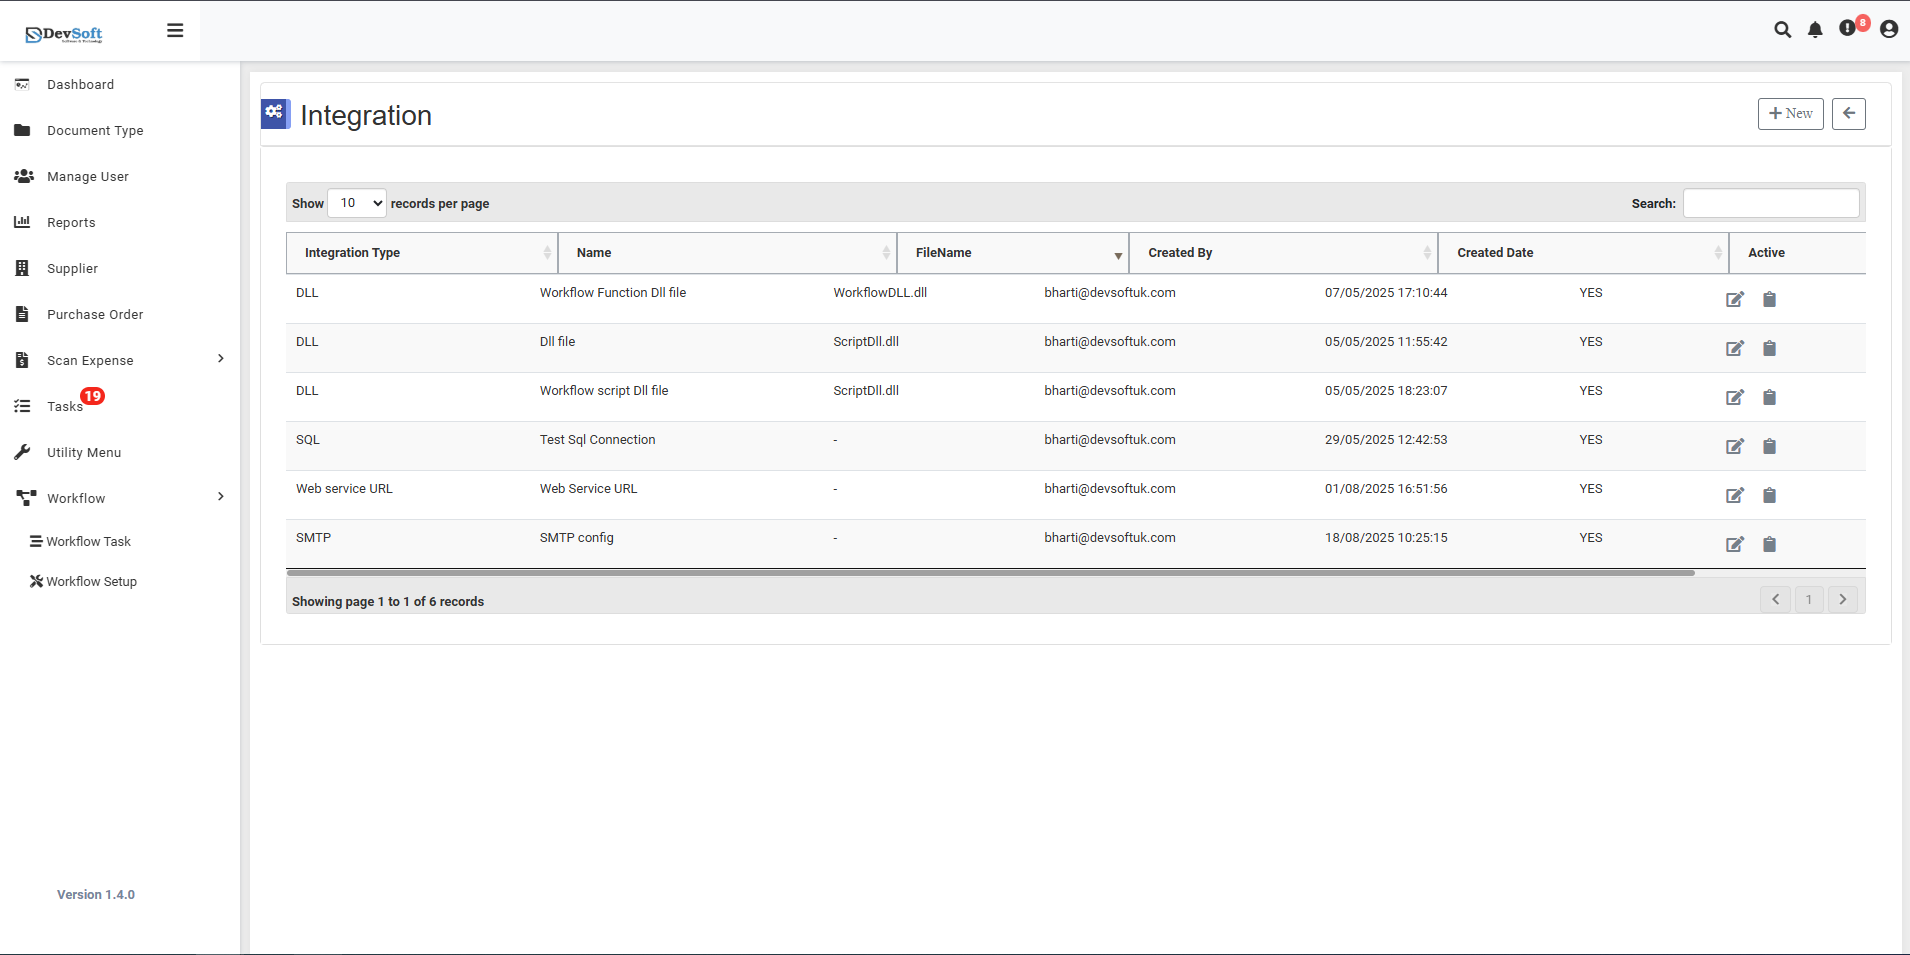Click the New integration button
Image resolution: width=1910 pixels, height=955 pixels.
pyautogui.click(x=1790, y=114)
